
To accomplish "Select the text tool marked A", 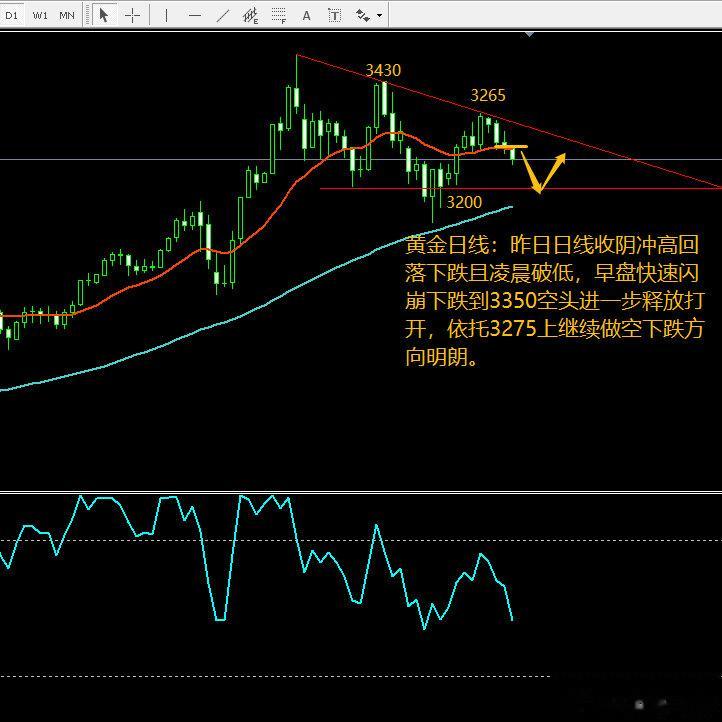I will (306, 16).
